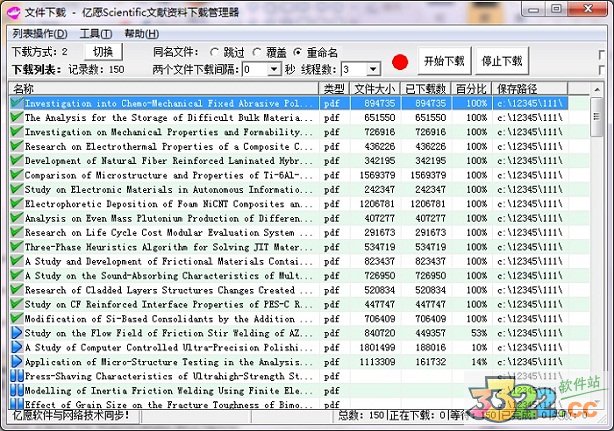Click the 总数: 150 status bar entry
Screen dimensions: 614x431
pyautogui.click(x=361, y=415)
